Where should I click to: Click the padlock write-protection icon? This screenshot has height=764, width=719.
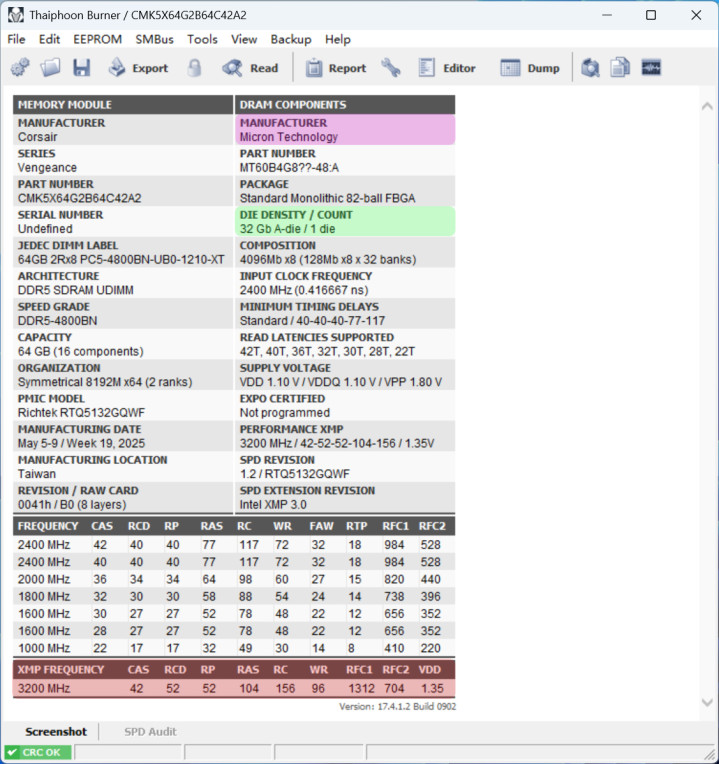click(x=194, y=68)
